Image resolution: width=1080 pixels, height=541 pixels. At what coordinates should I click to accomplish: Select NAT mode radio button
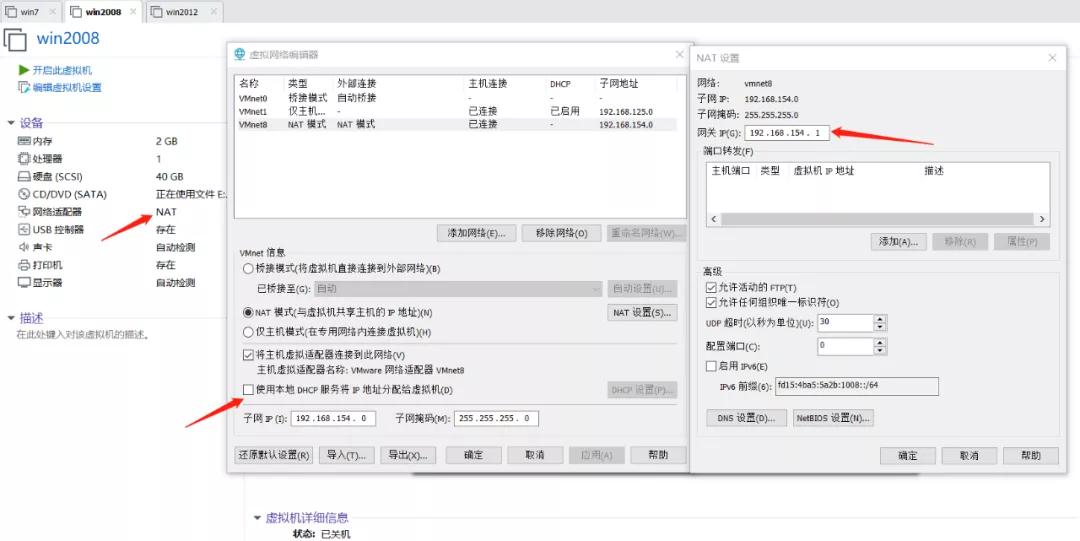248,312
